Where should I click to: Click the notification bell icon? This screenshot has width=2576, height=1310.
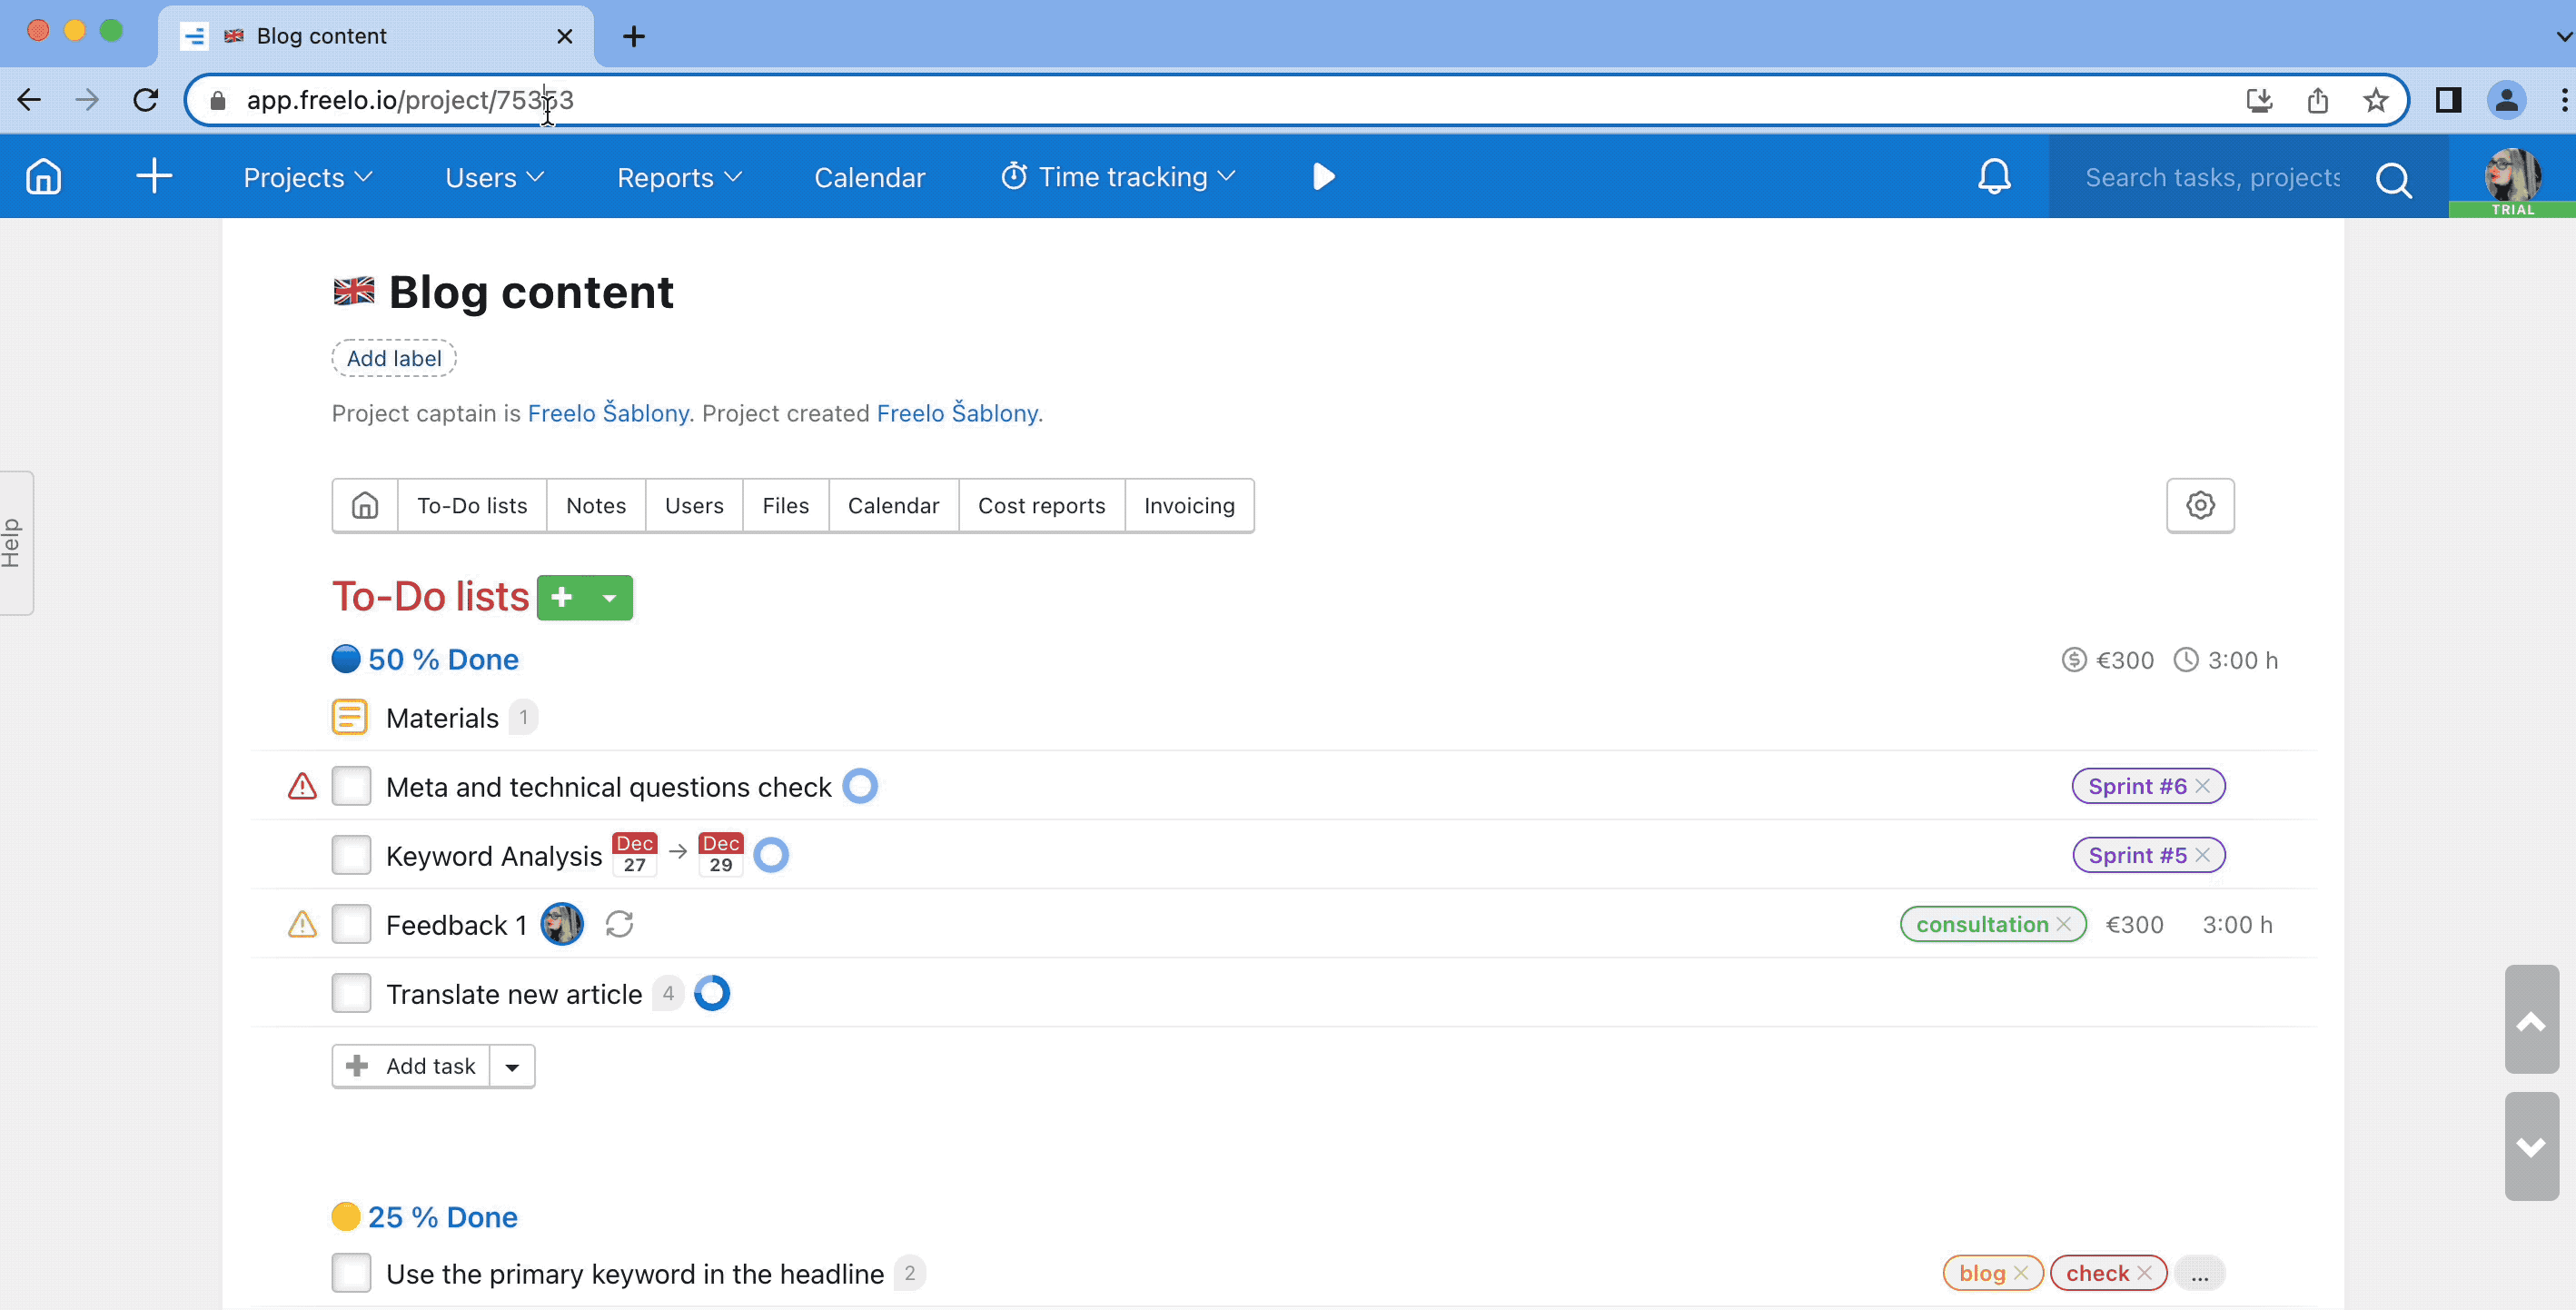pos(1993,175)
